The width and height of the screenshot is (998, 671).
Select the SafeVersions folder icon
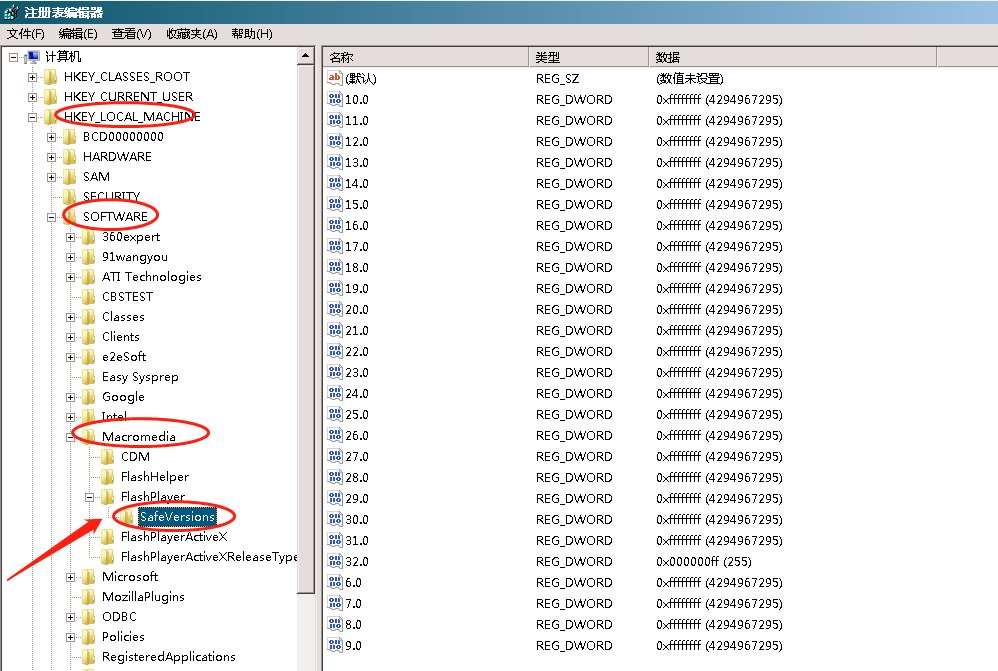click(129, 517)
